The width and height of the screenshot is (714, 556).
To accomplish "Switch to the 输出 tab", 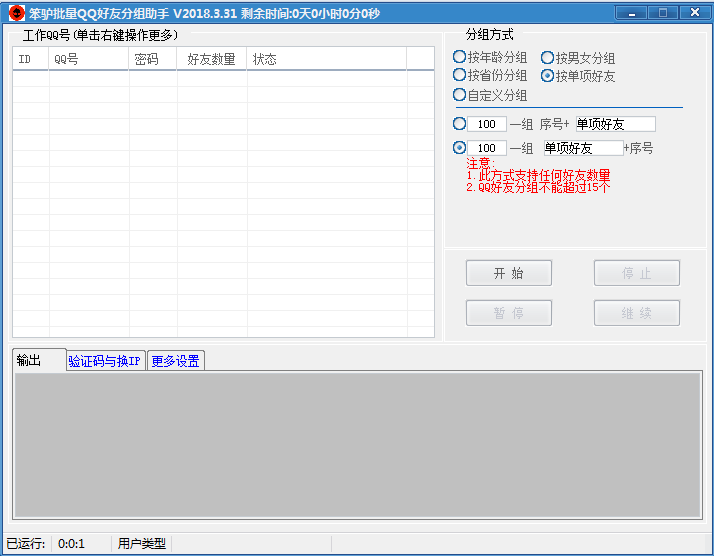I will tap(39, 360).
